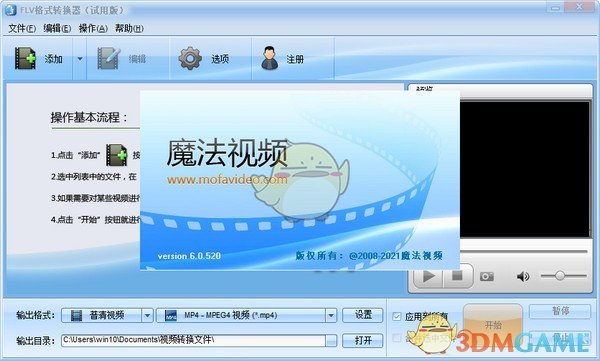600x361 pixels.
Task: Open 选项 gear settings icon
Action: pos(190,58)
